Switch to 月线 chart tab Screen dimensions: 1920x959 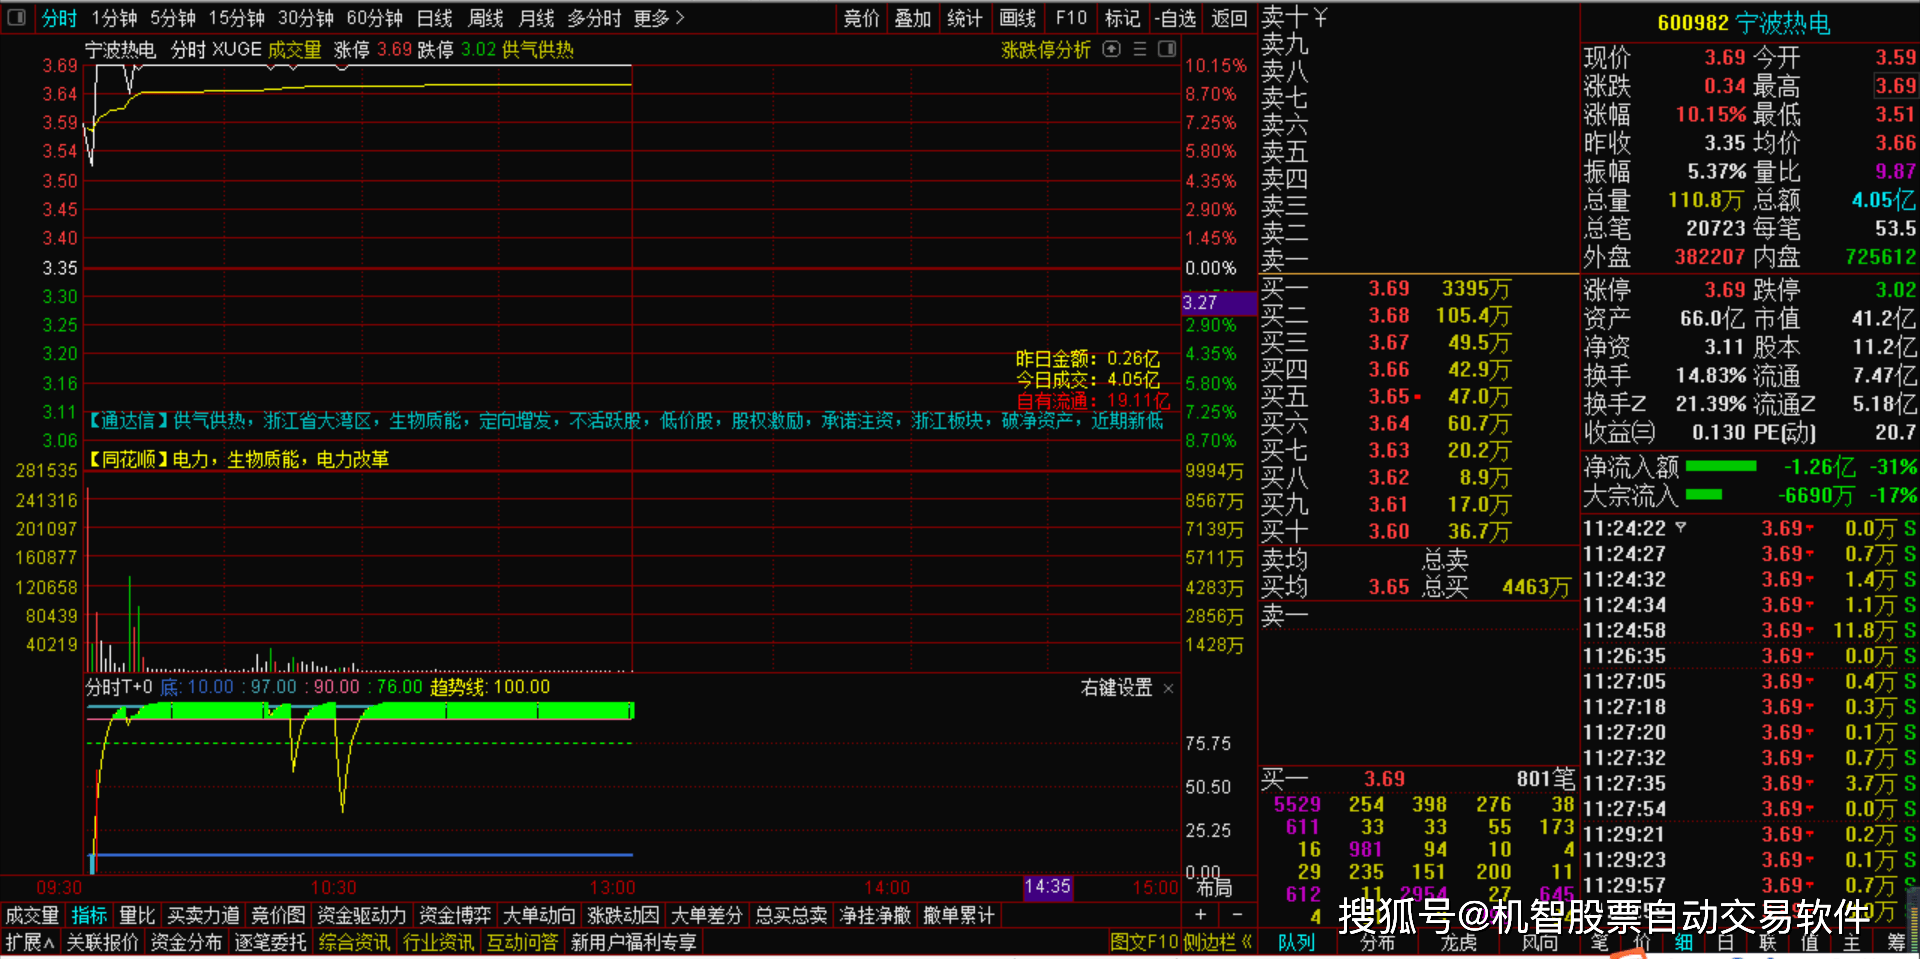click(537, 18)
